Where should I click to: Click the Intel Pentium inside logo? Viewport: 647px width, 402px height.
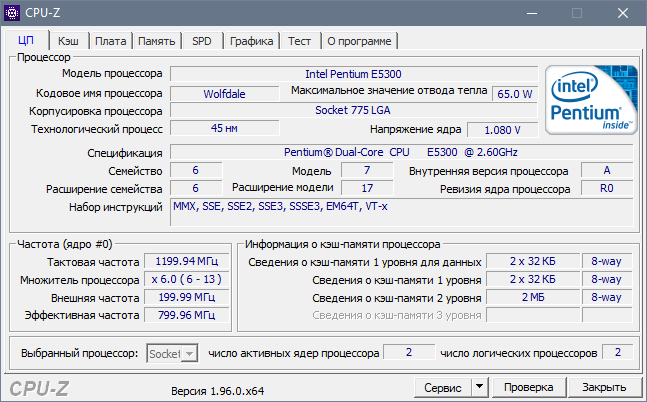pyautogui.click(x=588, y=101)
